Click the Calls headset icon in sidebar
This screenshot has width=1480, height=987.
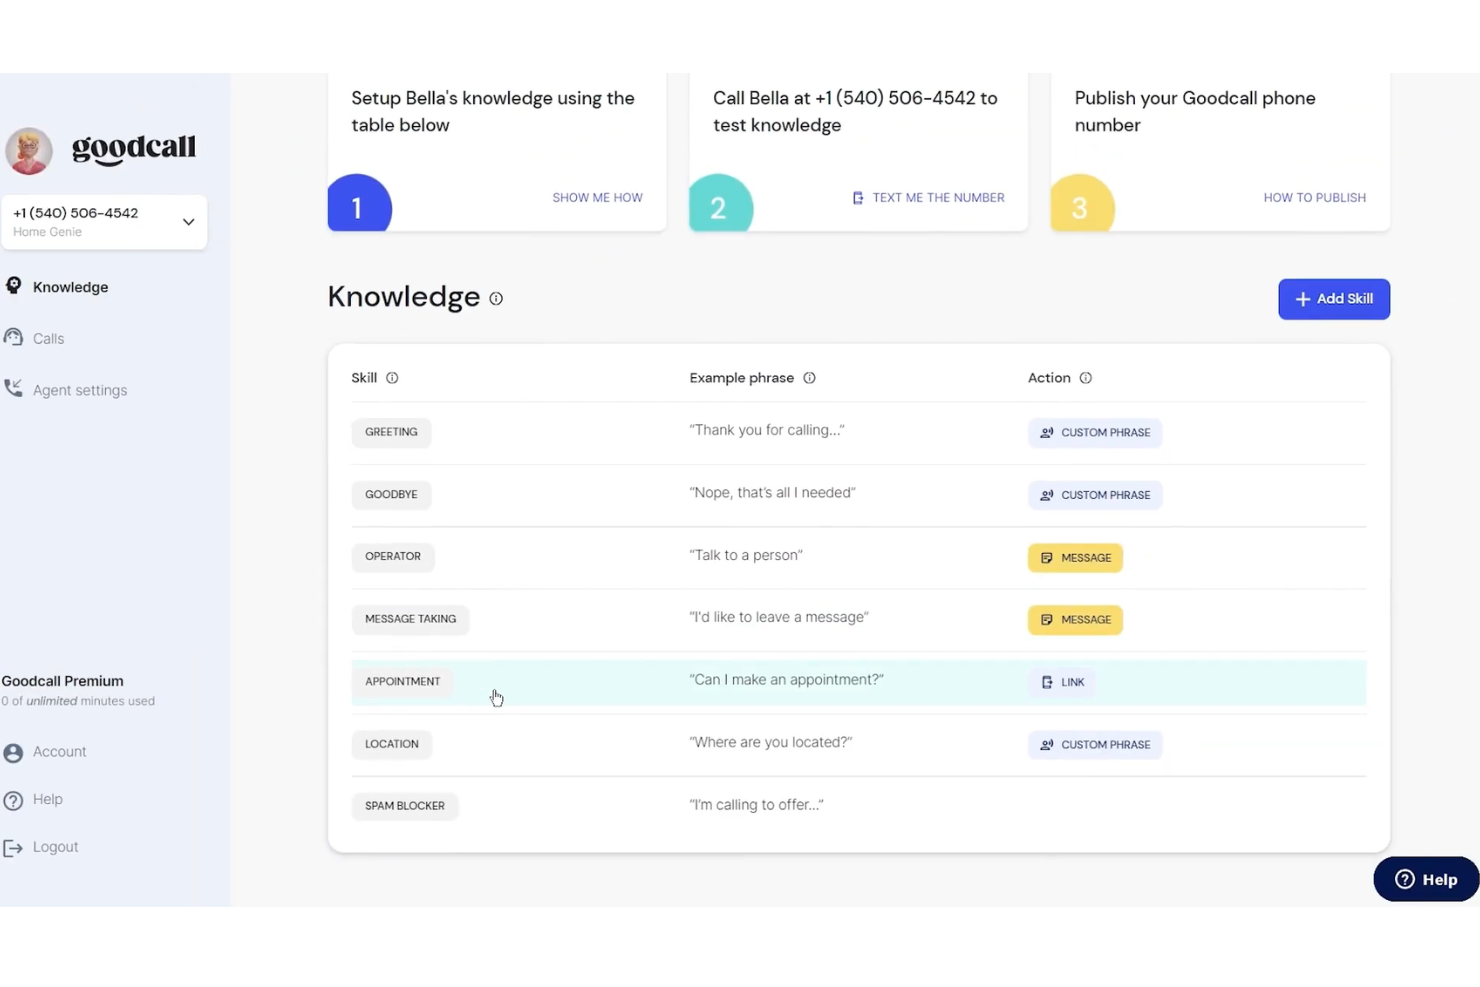click(x=14, y=338)
